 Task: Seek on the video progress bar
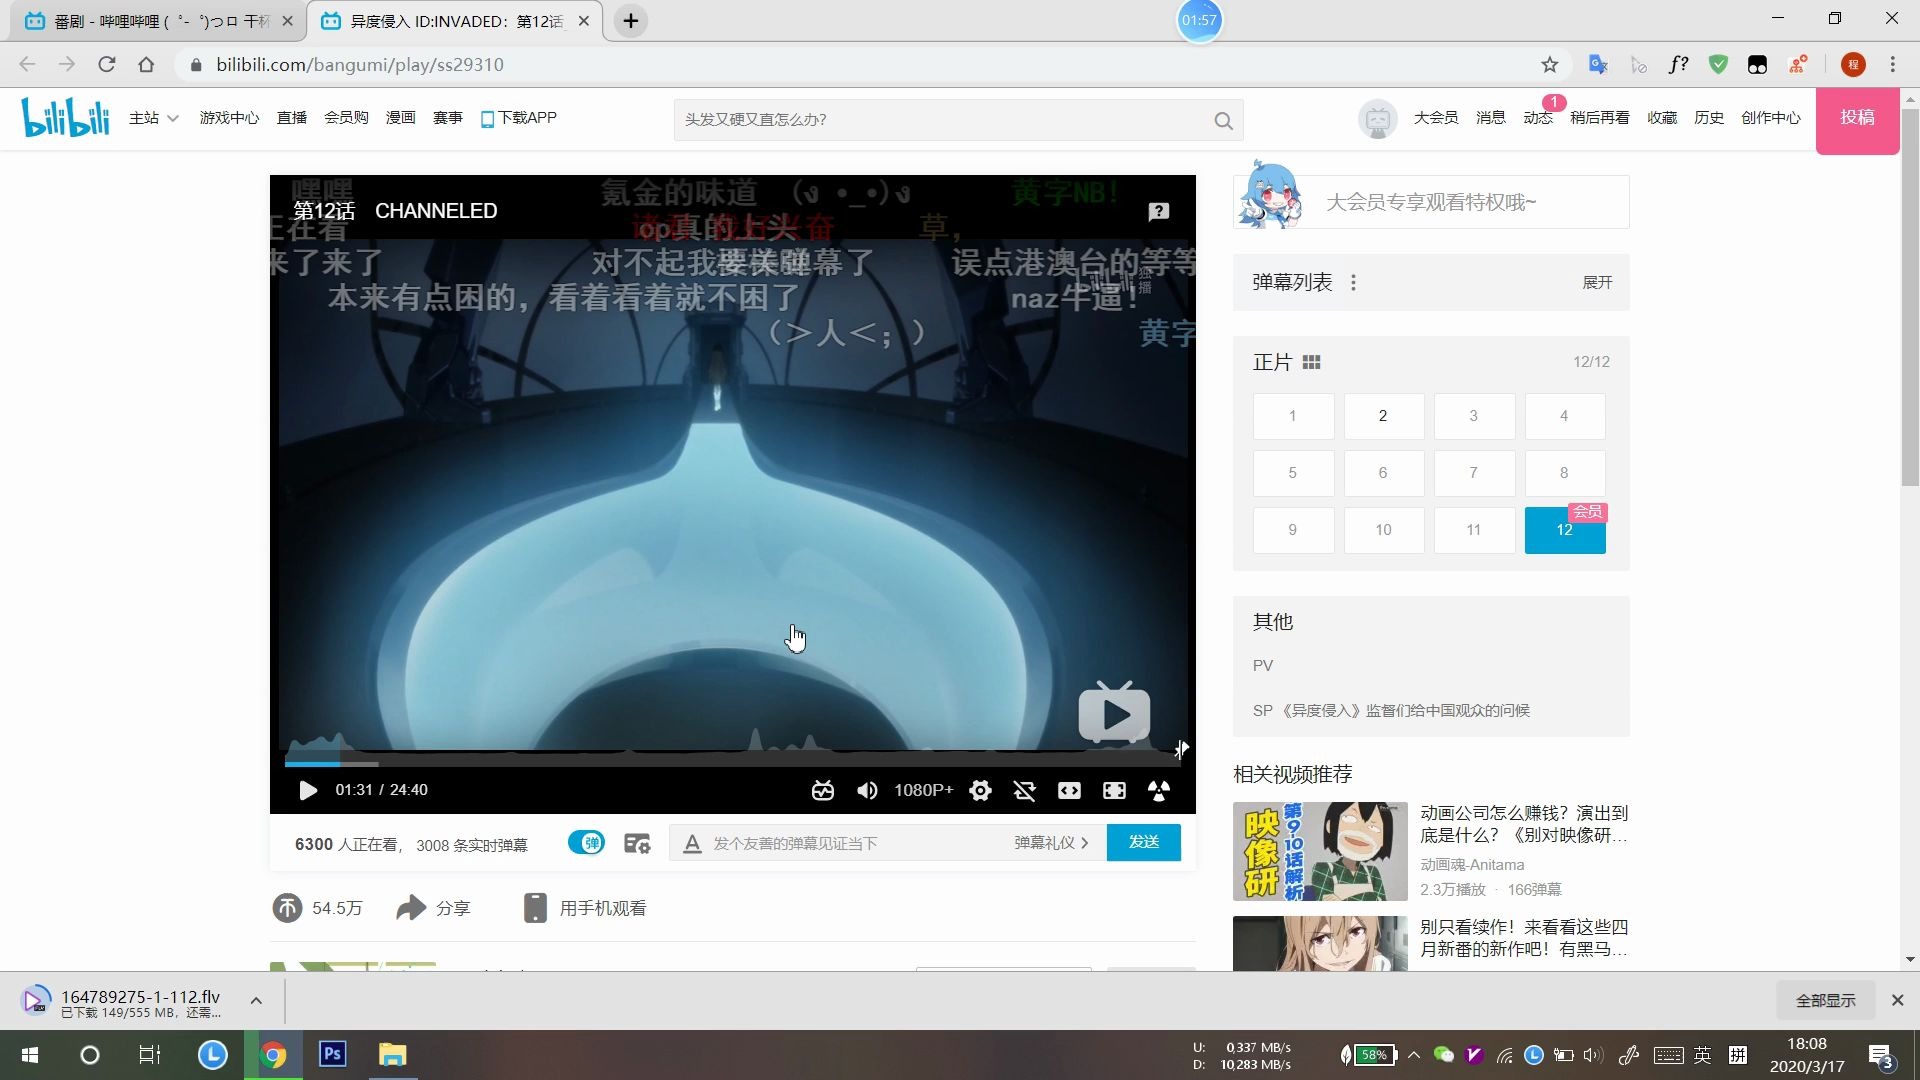(x=730, y=763)
